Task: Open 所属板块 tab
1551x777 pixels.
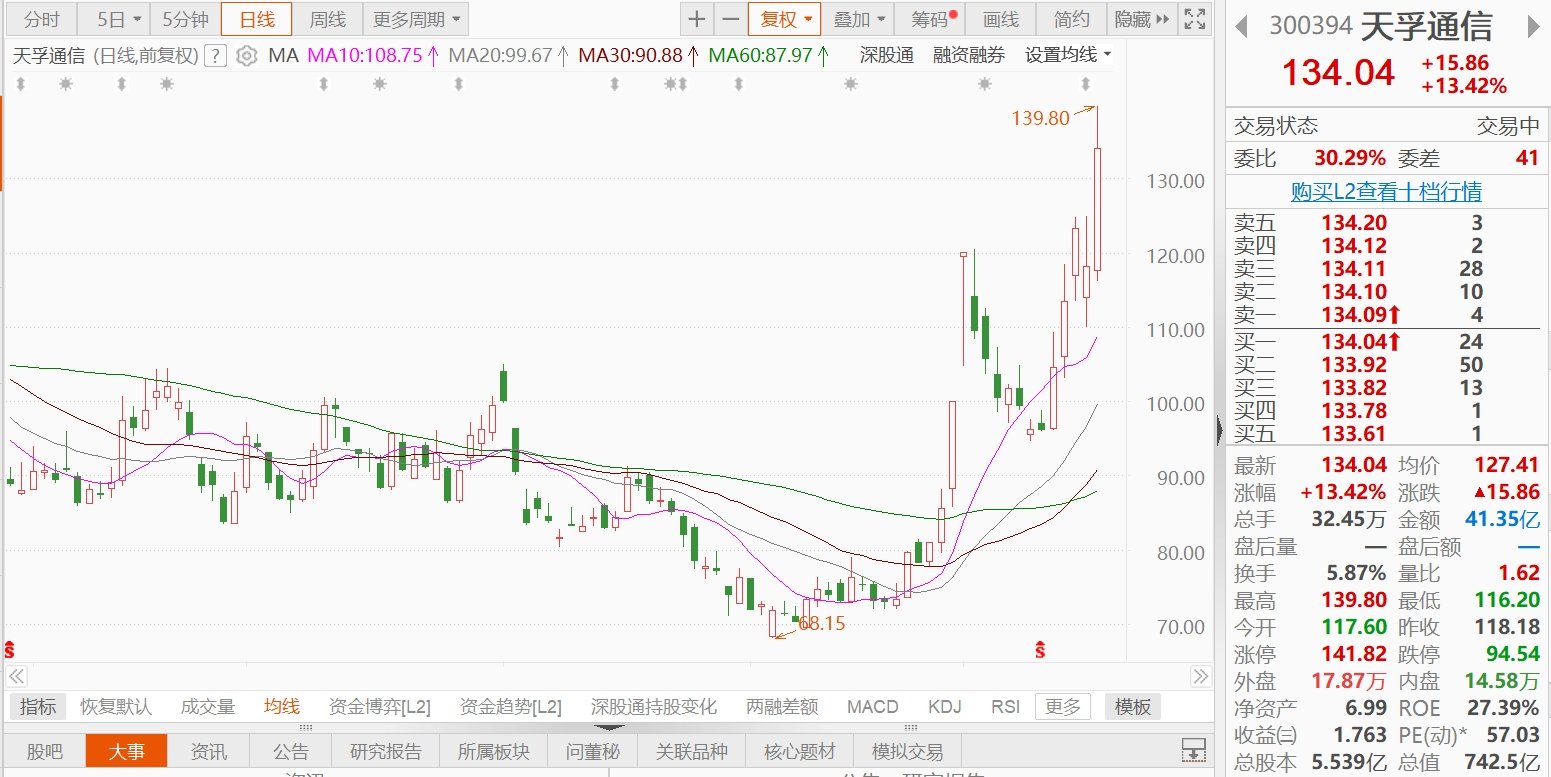Action: point(494,751)
